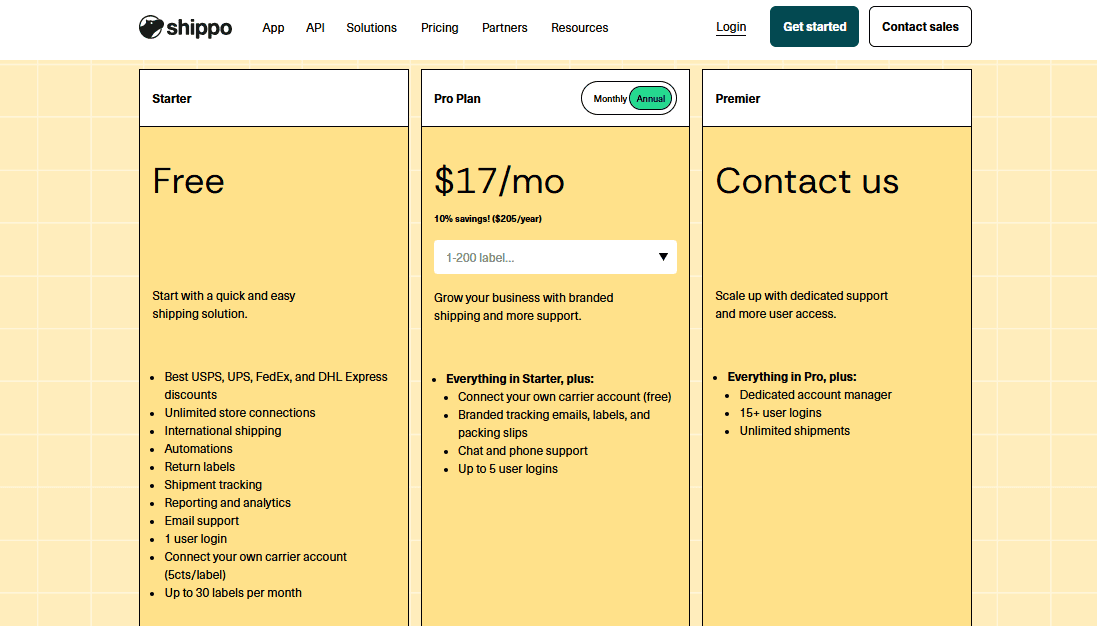Open the Solutions menu
The height and width of the screenshot is (626, 1097).
tap(371, 28)
